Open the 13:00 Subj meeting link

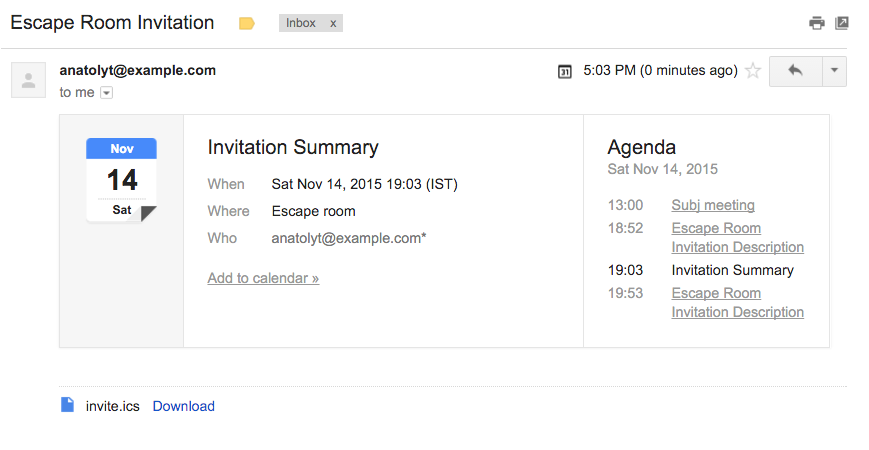pyautogui.click(x=713, y=205)
